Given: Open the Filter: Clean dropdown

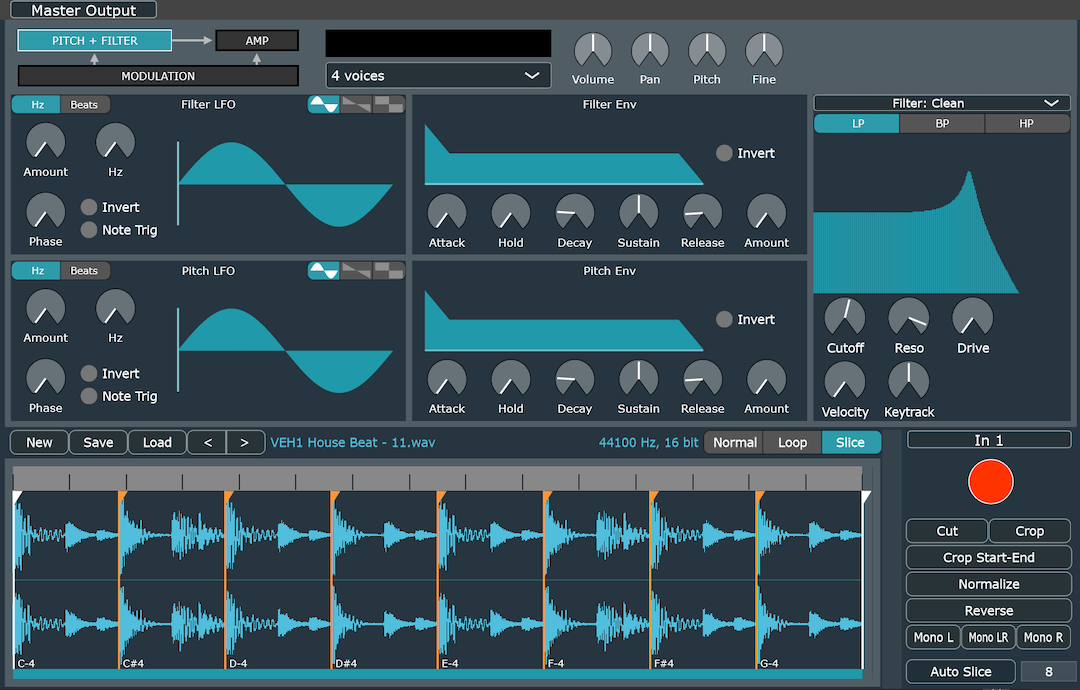Looking at the screenshot, I should pyautogui.click(x=941, y=102).
